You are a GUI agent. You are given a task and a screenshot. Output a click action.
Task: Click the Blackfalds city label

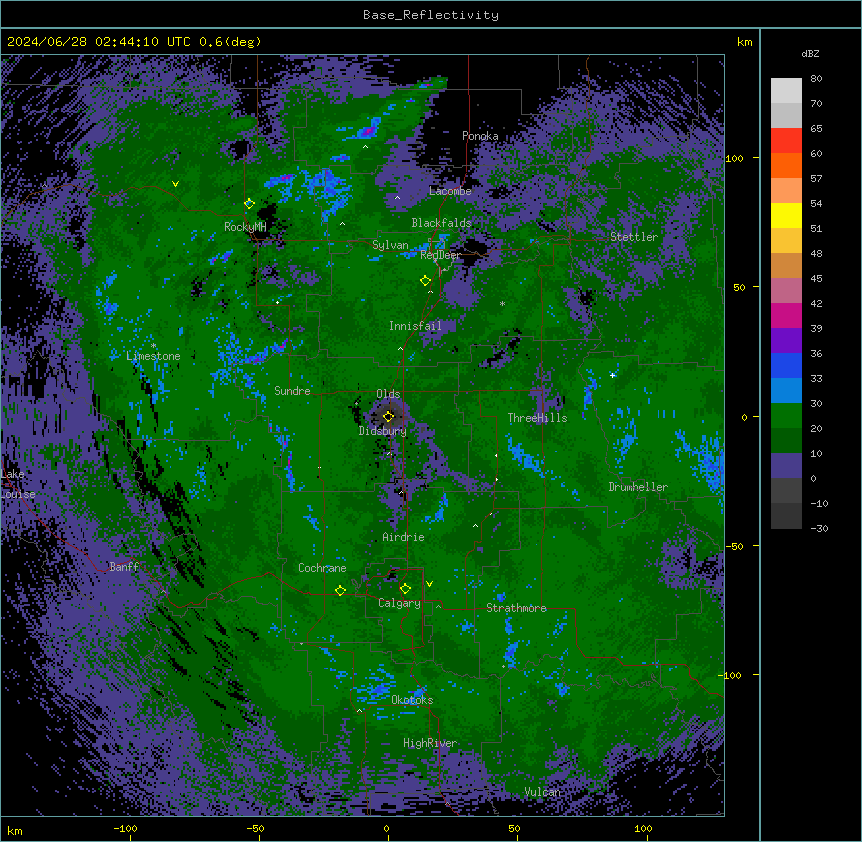click(441, 223)
